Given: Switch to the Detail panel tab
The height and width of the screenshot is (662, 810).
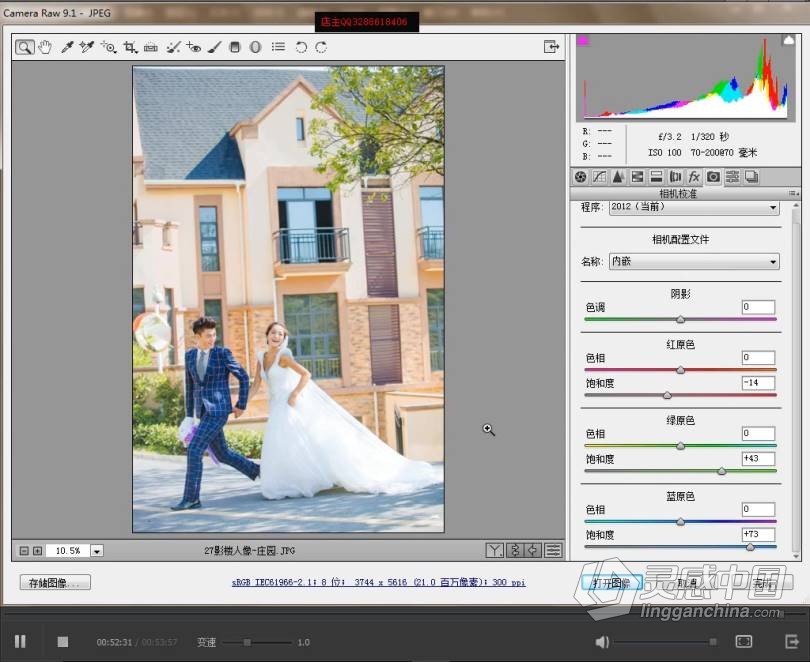Looking at the screenshot, I should coord(618,177).
